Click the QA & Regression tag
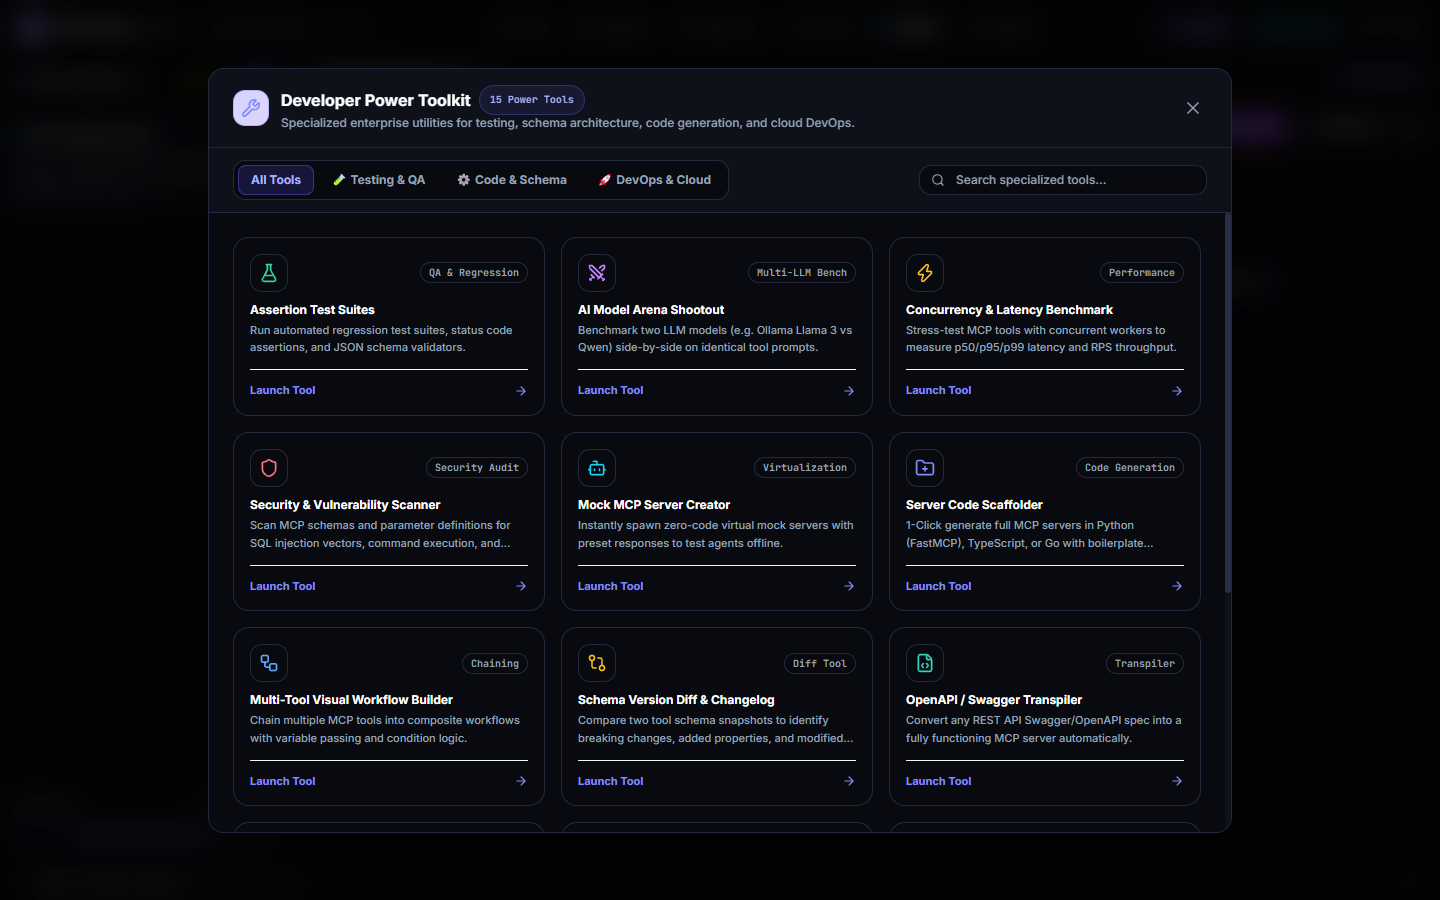Image resolution: width=1440 pixels, height=900 pixels. (x=474, y=273)
